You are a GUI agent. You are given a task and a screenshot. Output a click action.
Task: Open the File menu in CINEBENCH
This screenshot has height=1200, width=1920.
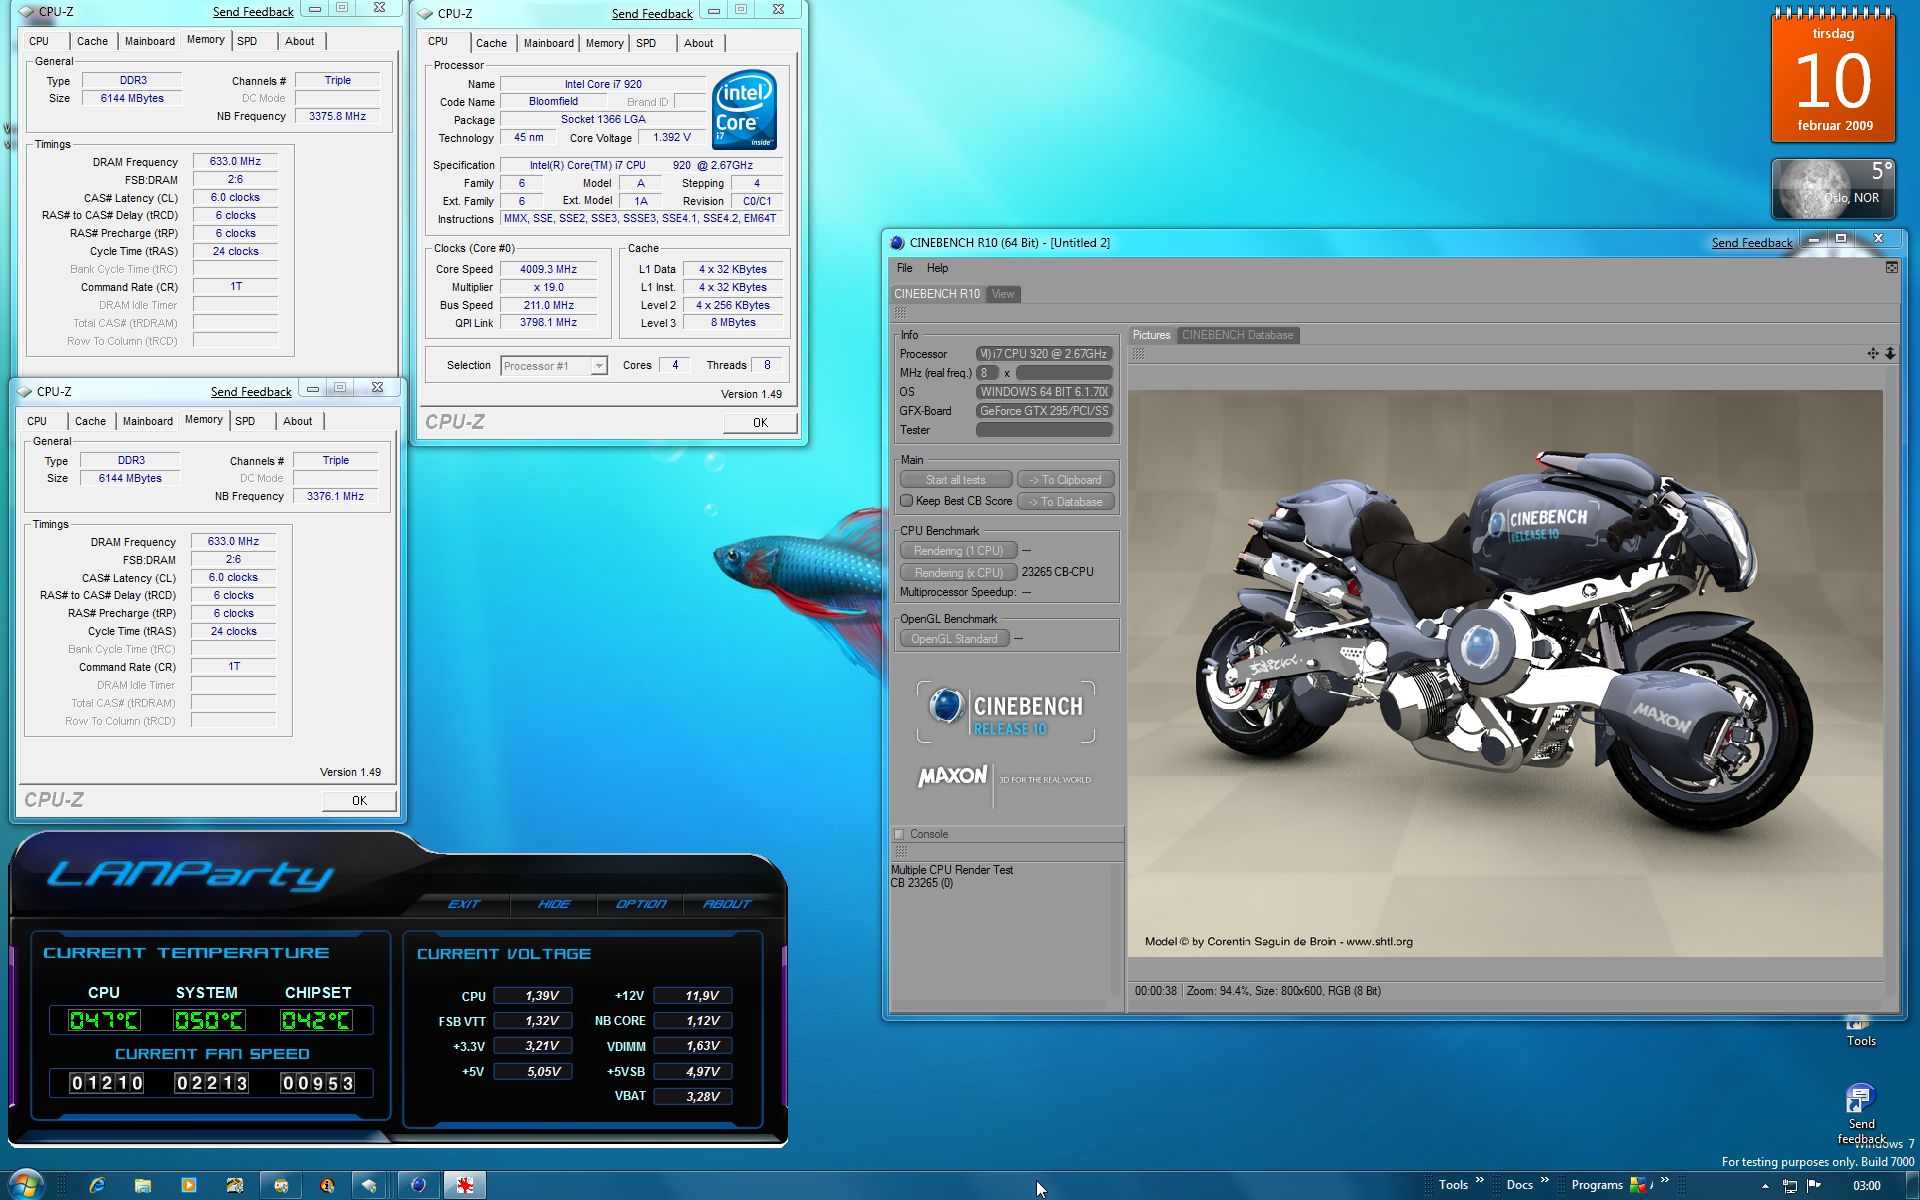(x=904, y=268)
